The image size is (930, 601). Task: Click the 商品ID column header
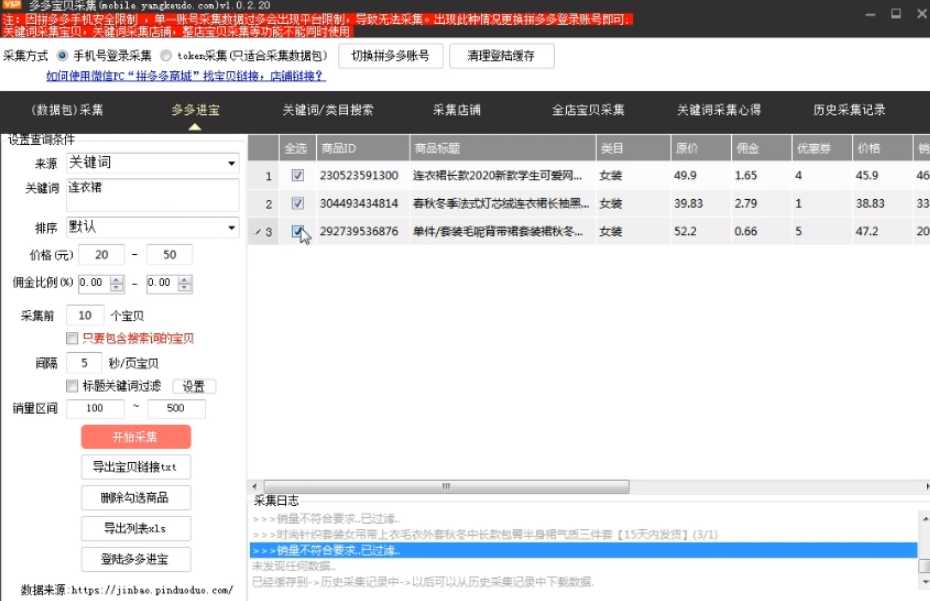(x=362, y=148)
